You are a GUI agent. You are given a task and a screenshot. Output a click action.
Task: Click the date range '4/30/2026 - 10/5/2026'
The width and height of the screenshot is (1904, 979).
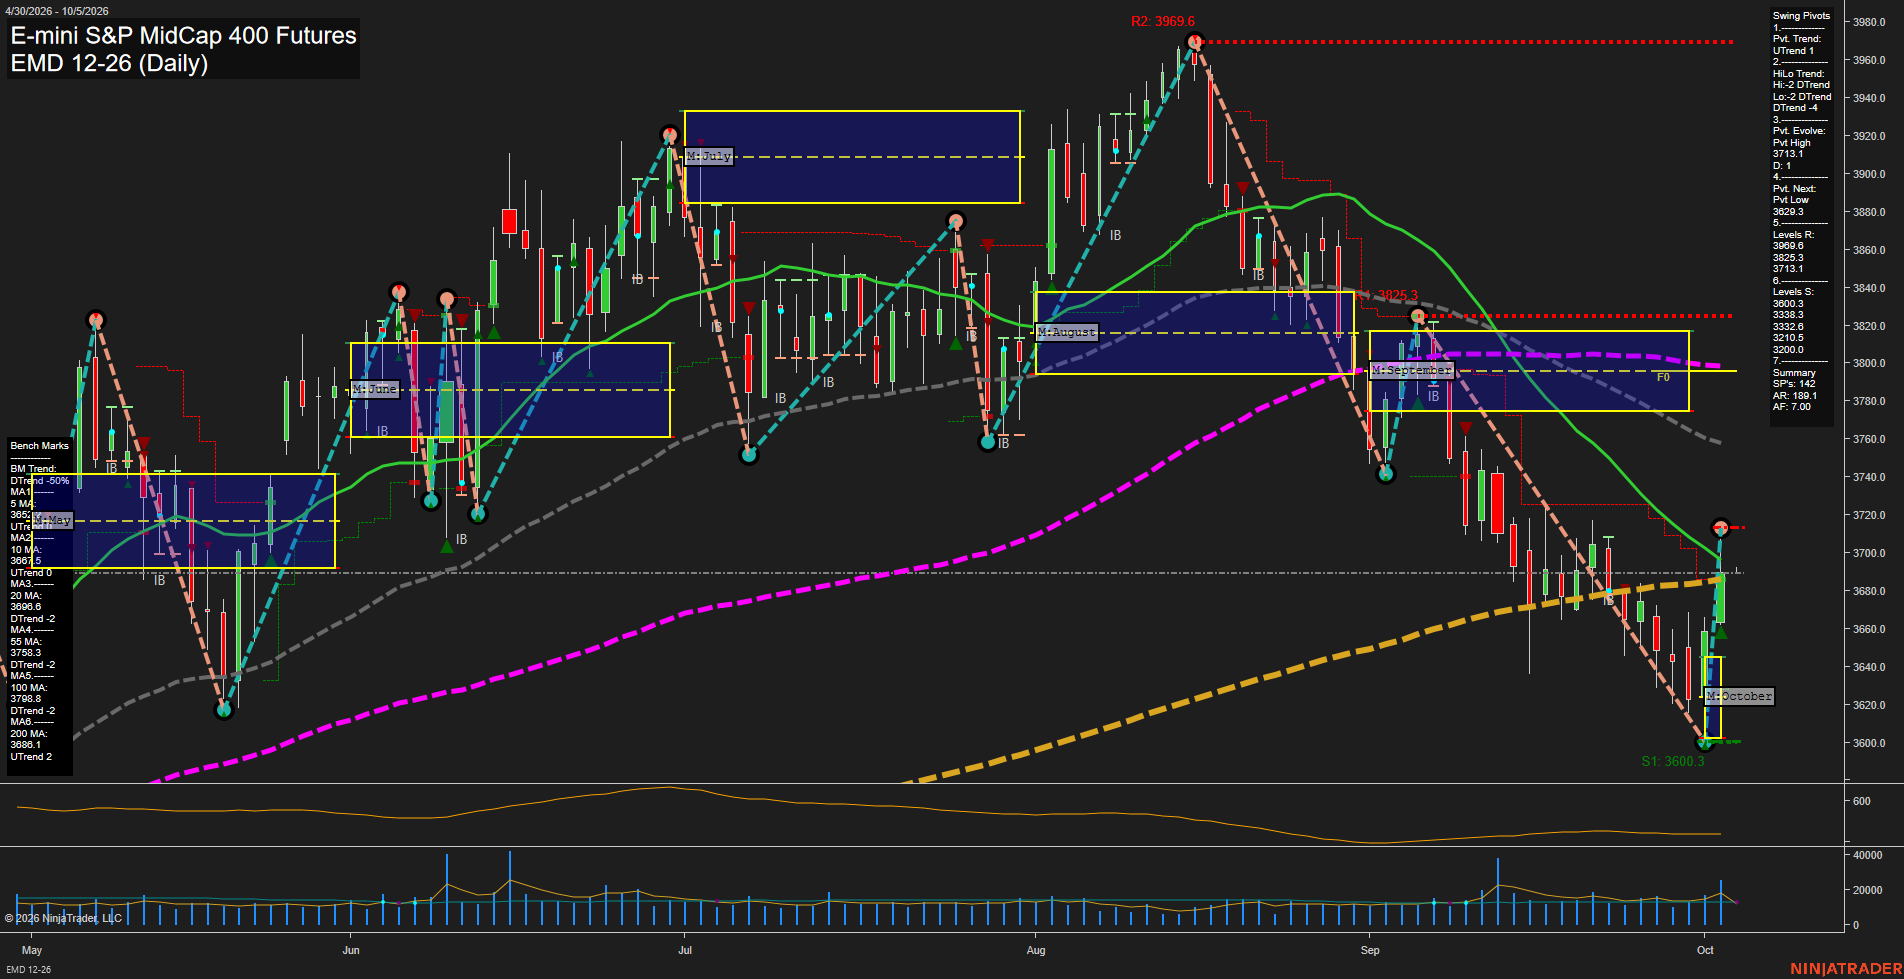(x=57, y=11)
